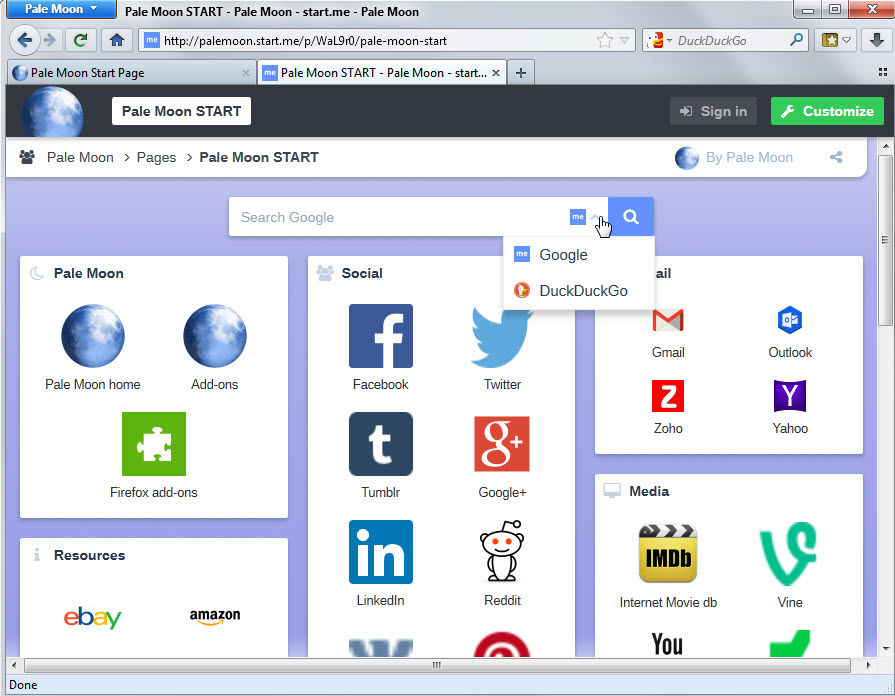Focus the Search Google input field

click(400, 217)
